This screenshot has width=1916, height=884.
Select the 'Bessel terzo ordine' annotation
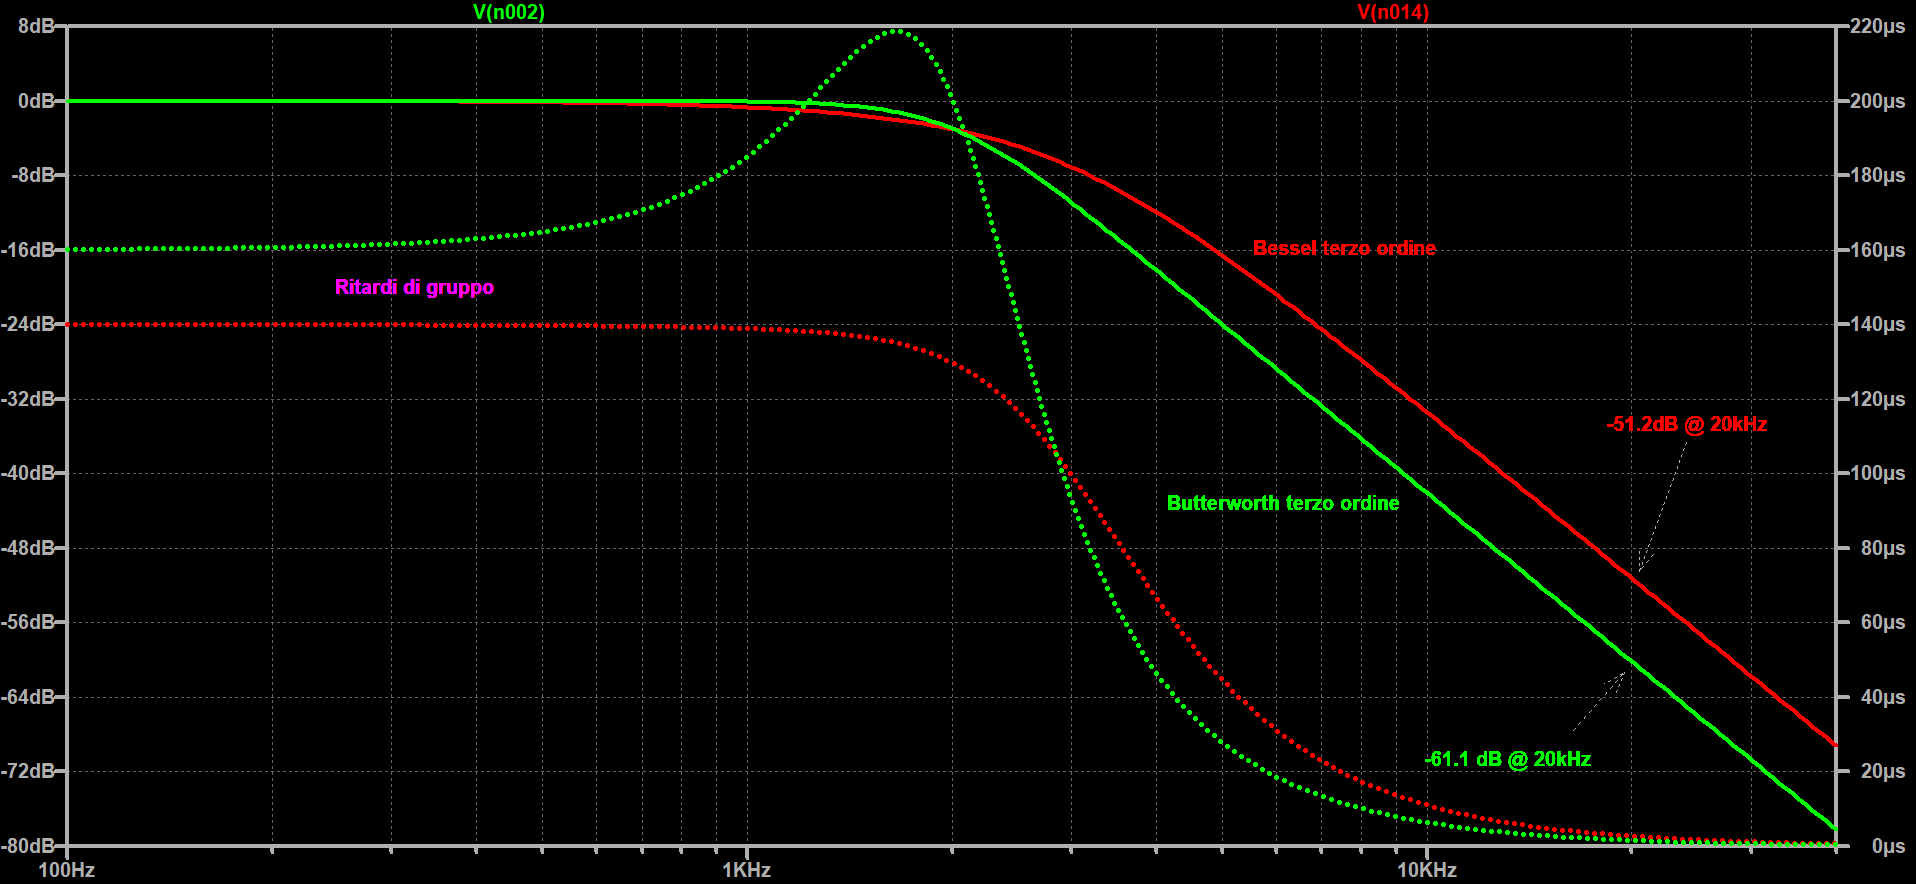point(1343,248)
